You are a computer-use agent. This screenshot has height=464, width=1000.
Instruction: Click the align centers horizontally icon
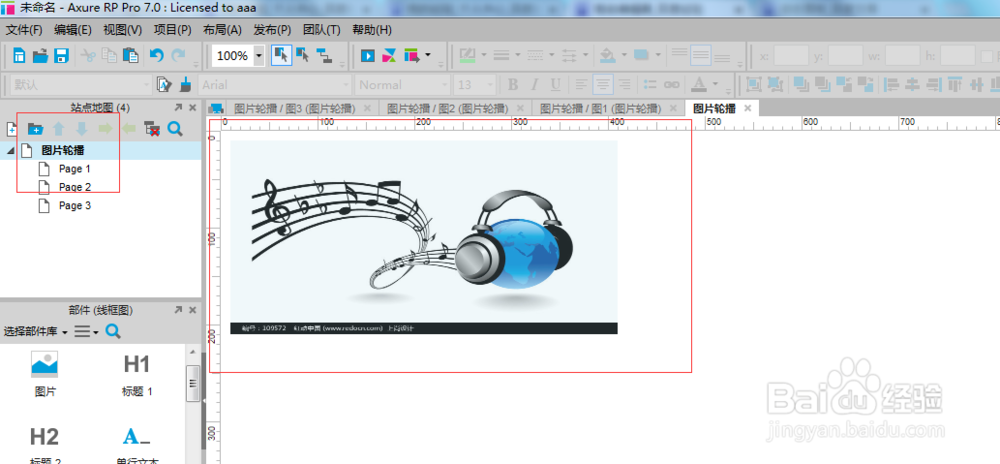coord(913,84)
